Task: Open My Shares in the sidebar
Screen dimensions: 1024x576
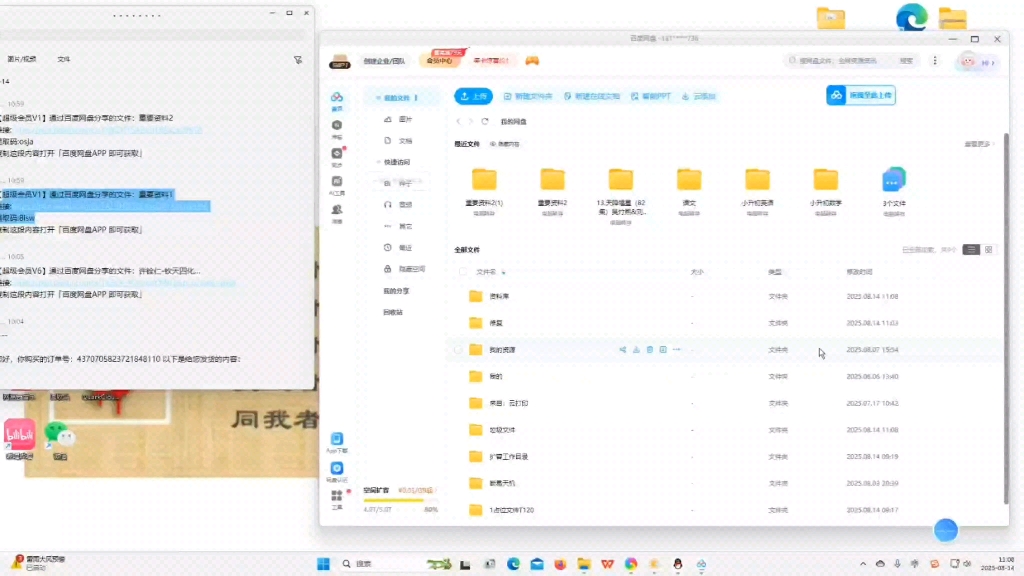Action: [396, 291]
